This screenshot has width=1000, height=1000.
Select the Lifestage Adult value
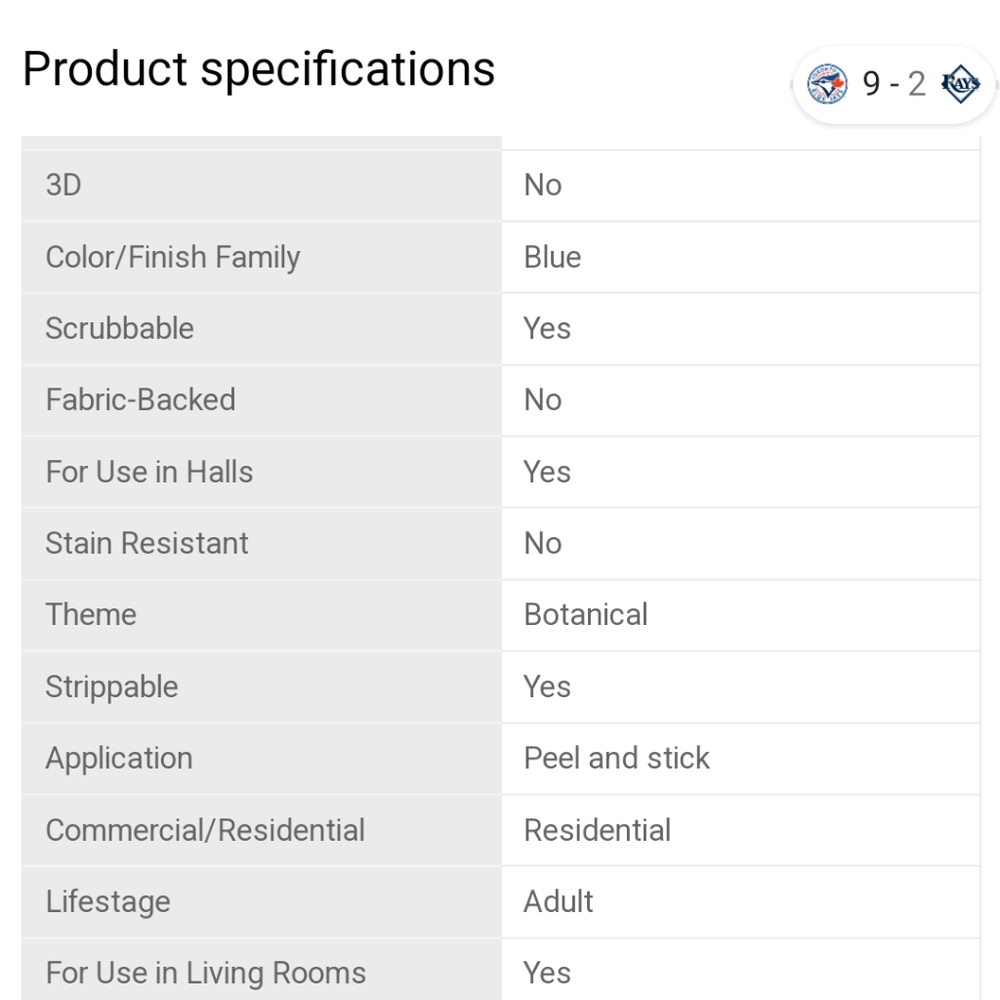559,901
